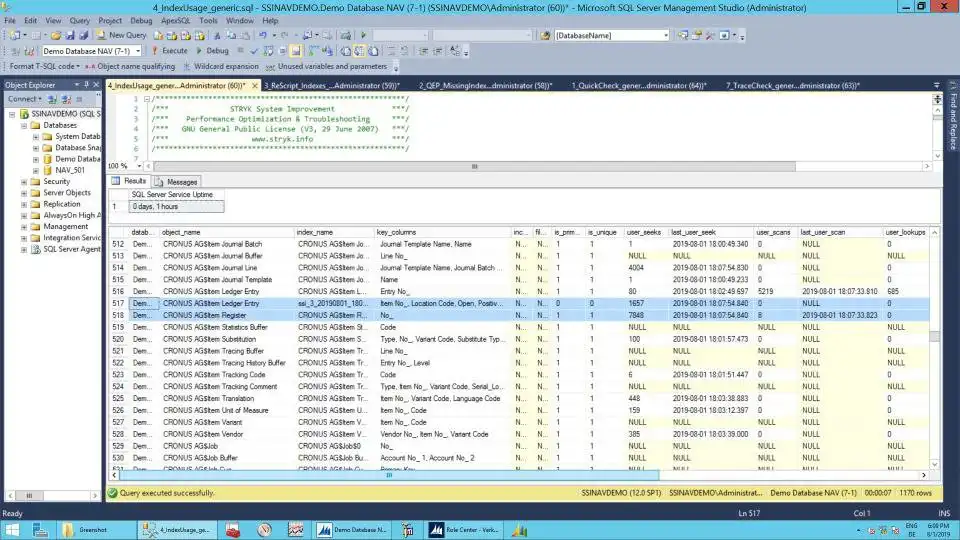960x540 pixels.
Task: Switch to the 7_TraceCheck_gener tab
Action: click(x=793, y=86)
